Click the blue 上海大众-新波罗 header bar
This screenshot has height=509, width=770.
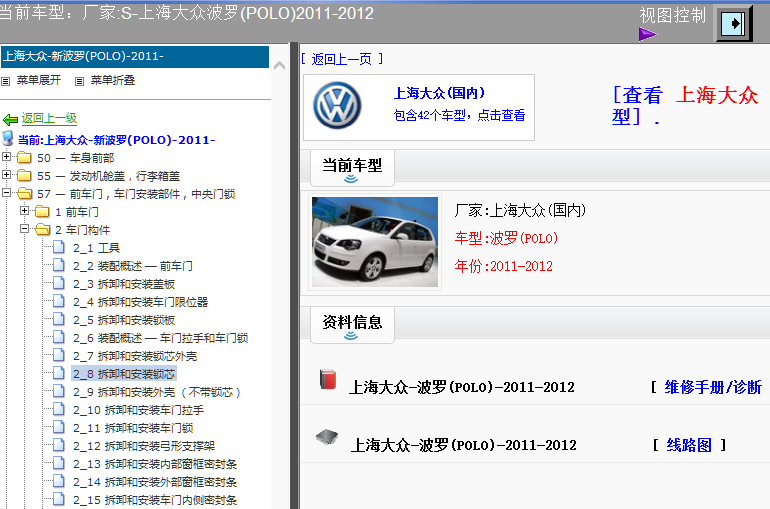click(135, 56)
